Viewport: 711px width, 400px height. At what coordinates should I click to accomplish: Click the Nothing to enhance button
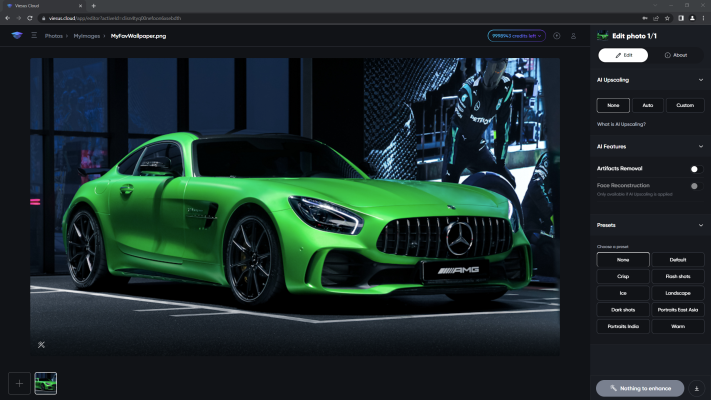pos(640,388)
